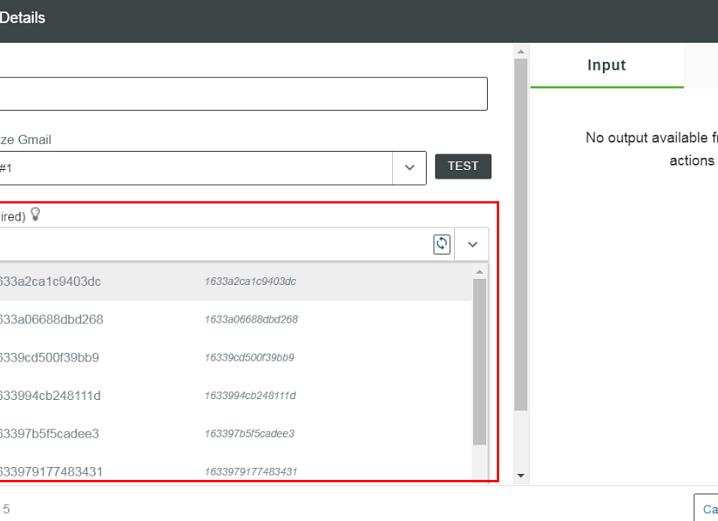Click the dropdown list's scrollbar thumb
The width and height of the screenshot is (718, 521).
(479, 360)
